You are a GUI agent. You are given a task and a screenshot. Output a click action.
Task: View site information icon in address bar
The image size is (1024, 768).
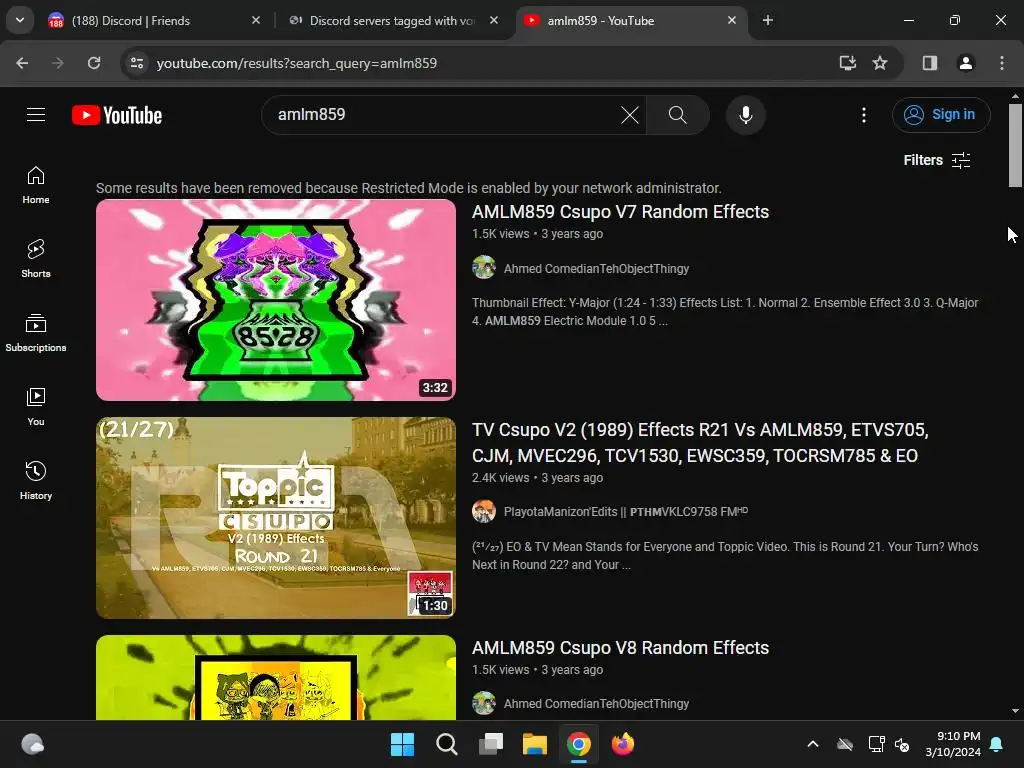pyautogui.click(x=137, y=63)
